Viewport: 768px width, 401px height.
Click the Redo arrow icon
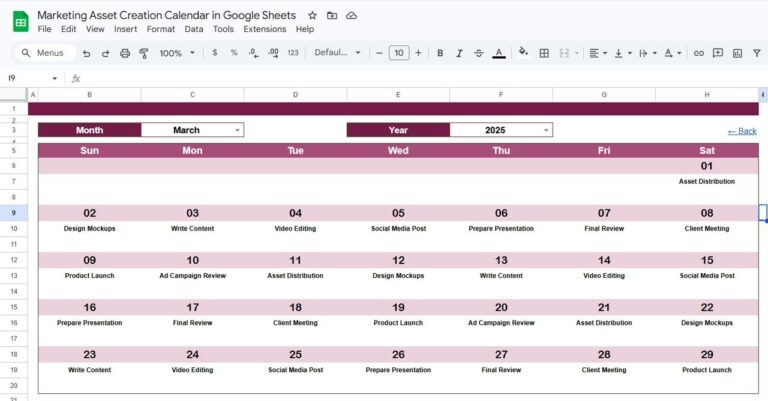click(105, 53)
